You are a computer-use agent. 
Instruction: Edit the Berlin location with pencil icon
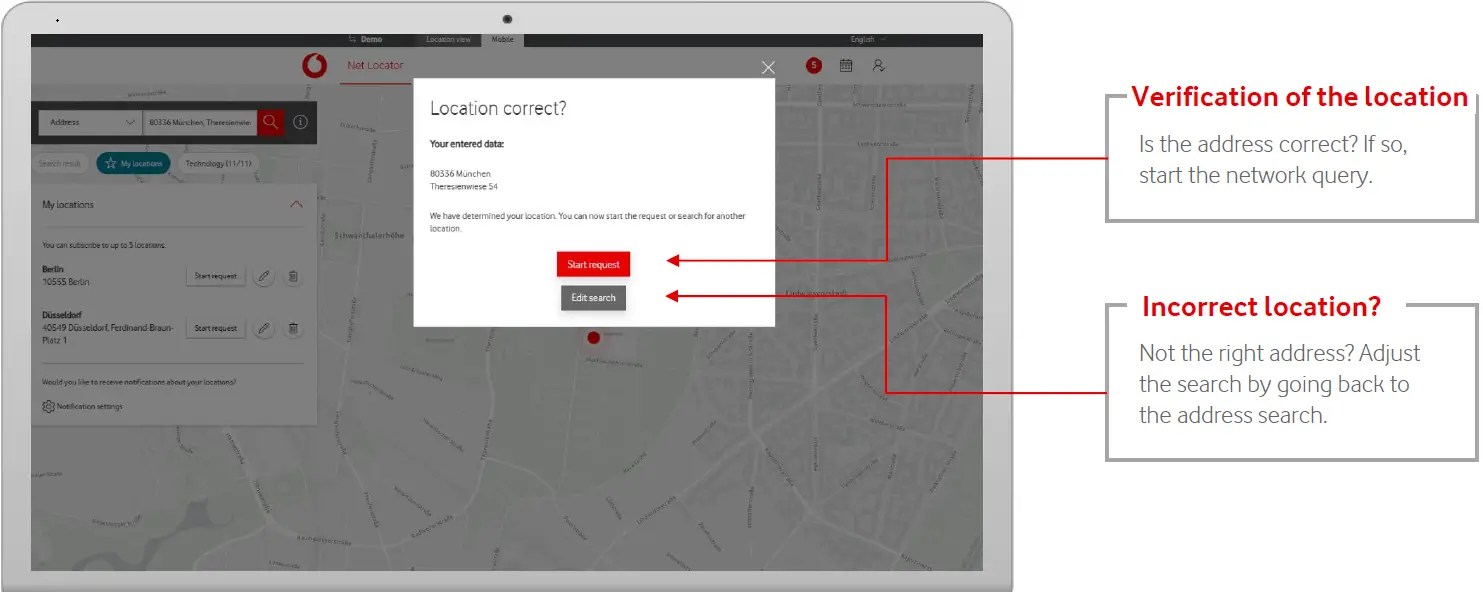pos(264,277)
